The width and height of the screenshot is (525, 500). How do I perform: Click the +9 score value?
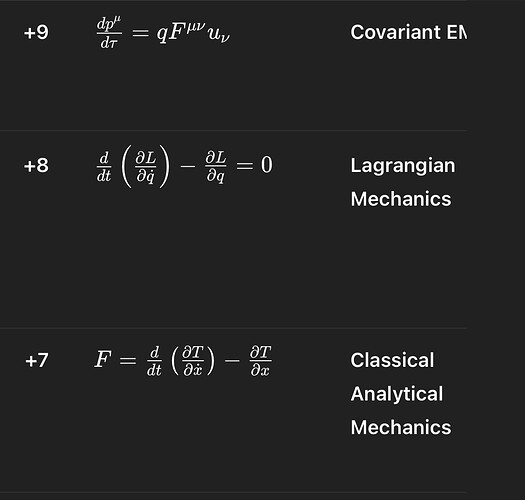(x=36, y=33)
